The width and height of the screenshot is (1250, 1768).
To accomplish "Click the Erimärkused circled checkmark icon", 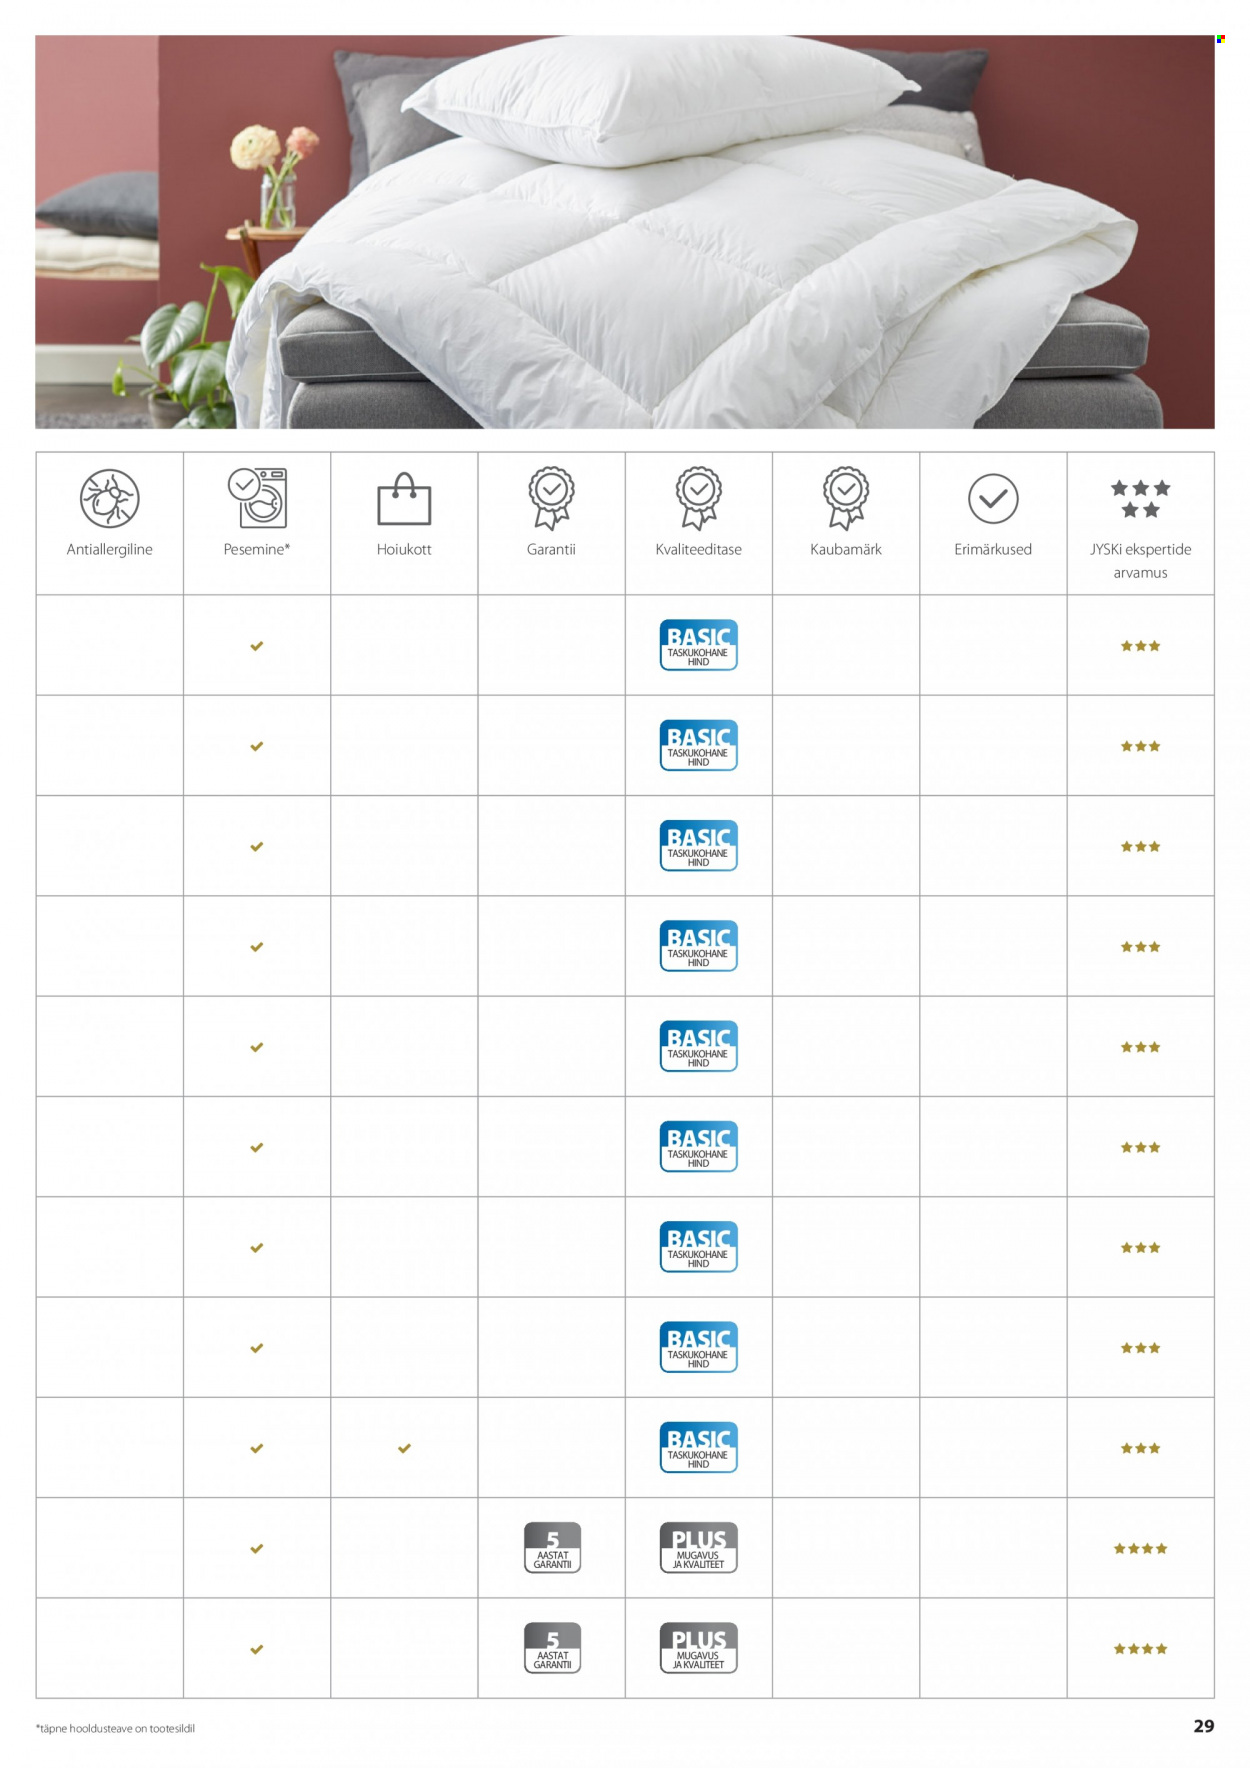I will (993, 498).
